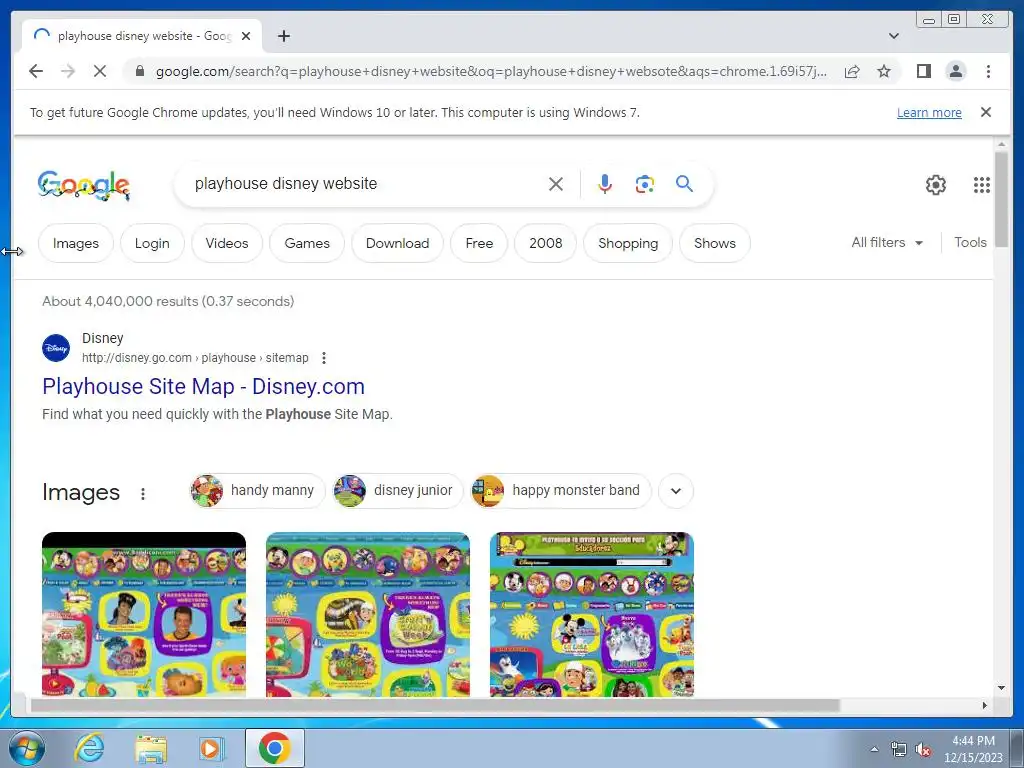Switch to Shopping results
This screenshot has height=768, width=1024.
628,243
